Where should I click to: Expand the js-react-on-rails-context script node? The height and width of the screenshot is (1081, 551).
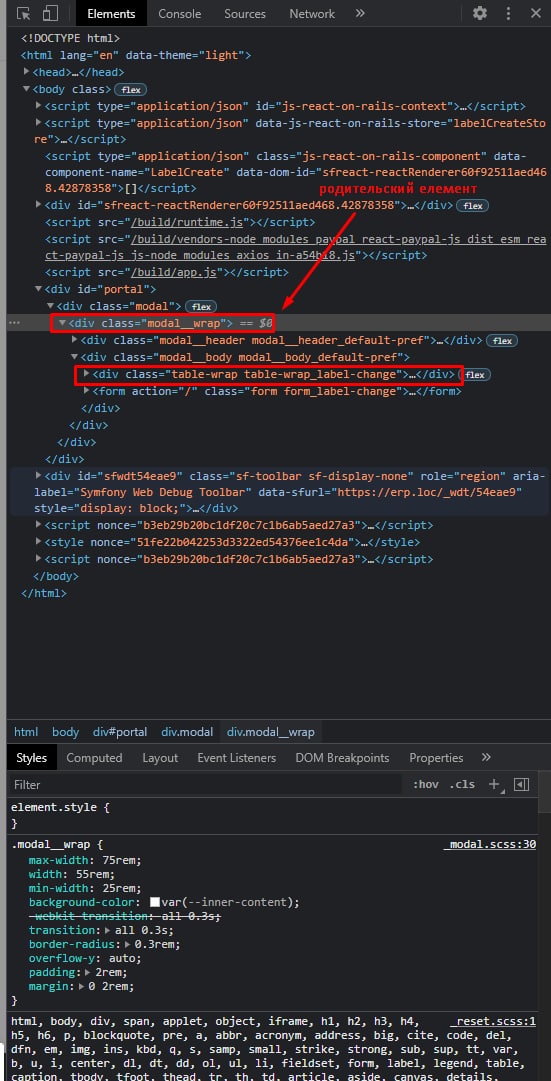[x=39, y=106]
